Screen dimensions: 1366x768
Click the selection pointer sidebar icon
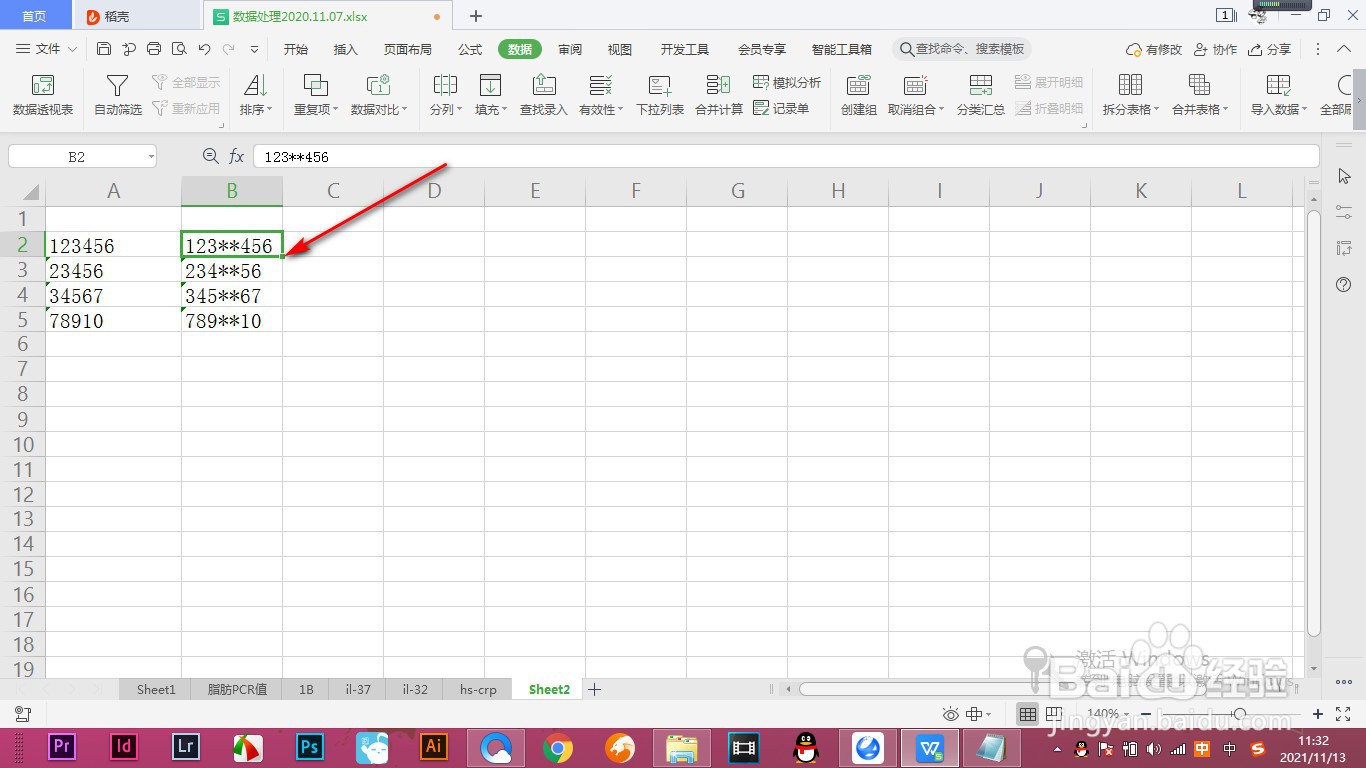[x=1344, y=176]
